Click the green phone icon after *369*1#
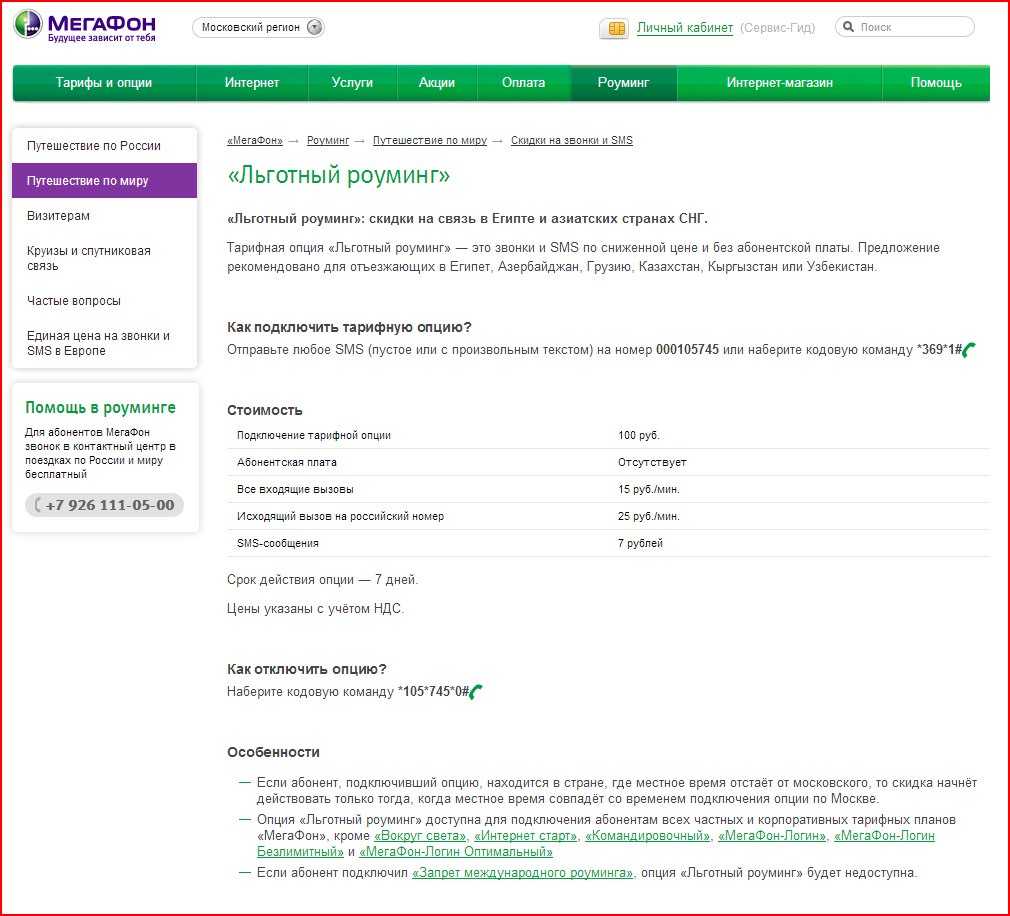Image resolution: width=1010 pixels, height=916 pixels. pos(969,350)
